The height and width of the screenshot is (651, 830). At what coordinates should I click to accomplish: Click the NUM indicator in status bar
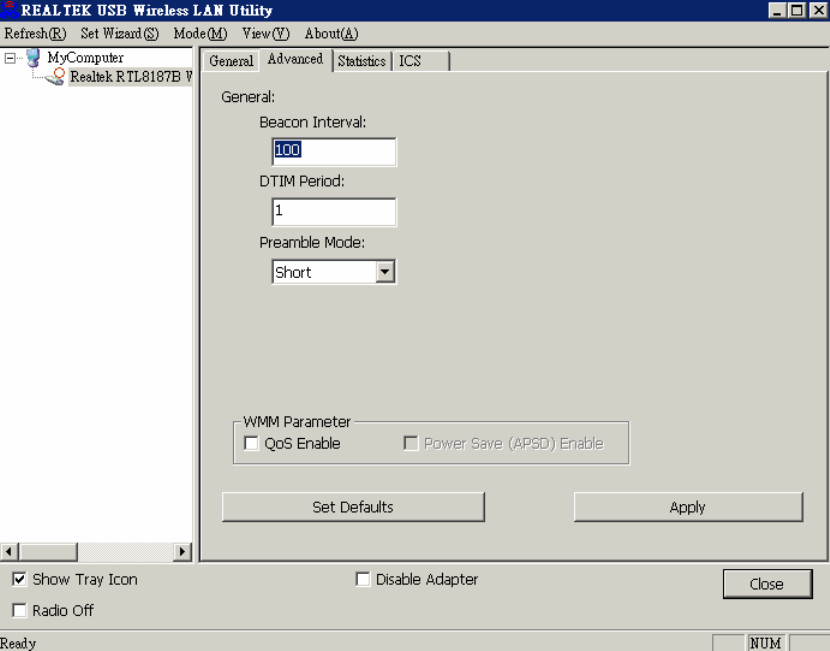[765, 643]
